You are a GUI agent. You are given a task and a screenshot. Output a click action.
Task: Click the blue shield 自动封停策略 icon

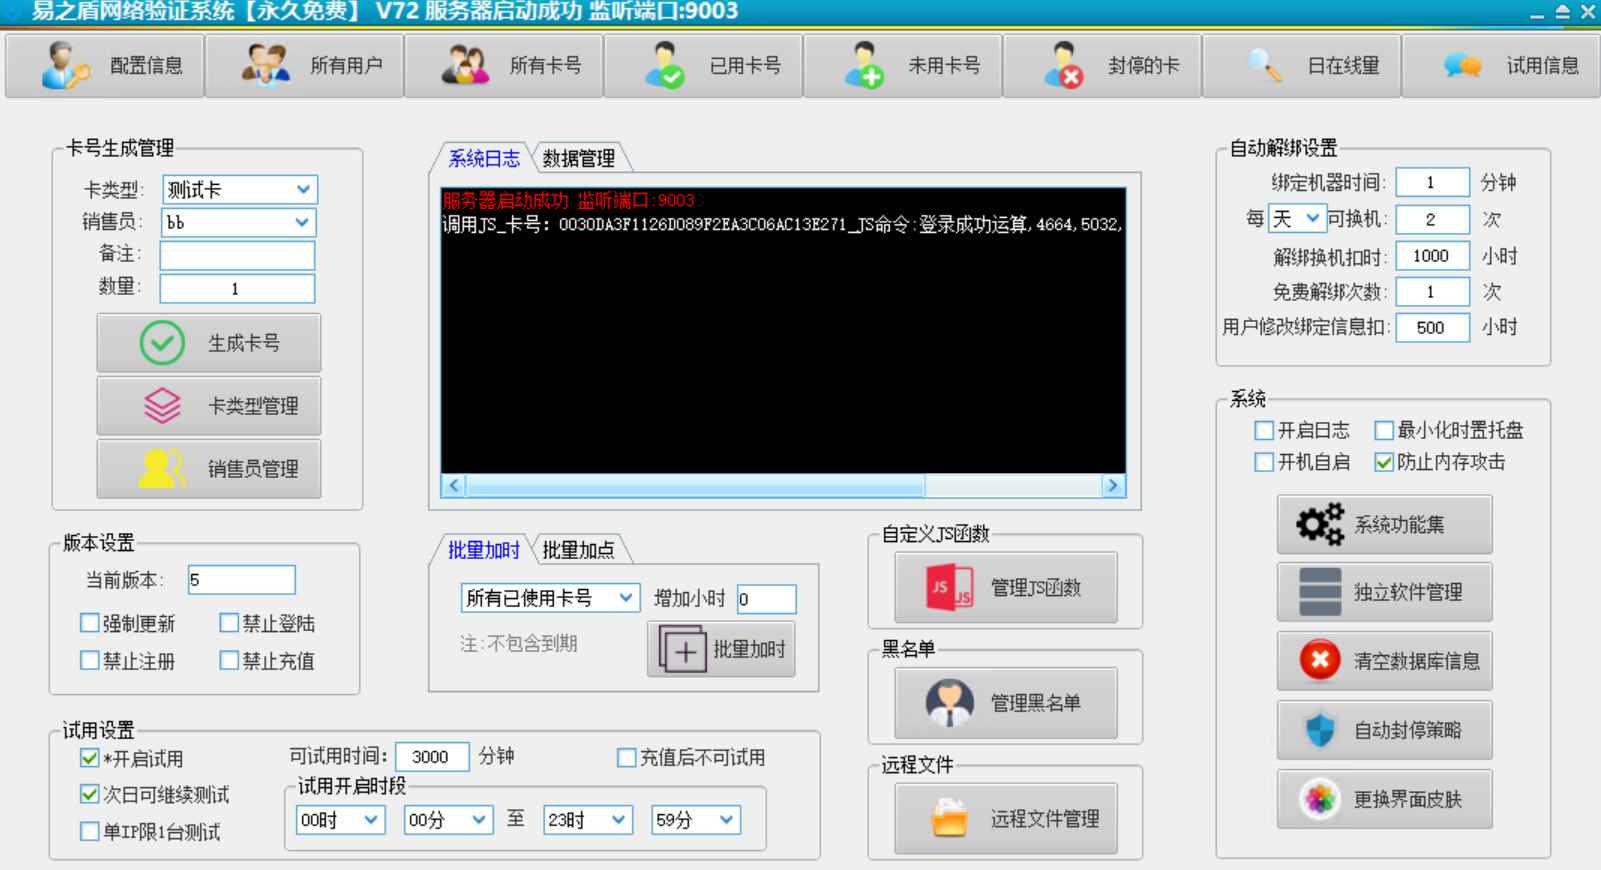pos(1319,730)
